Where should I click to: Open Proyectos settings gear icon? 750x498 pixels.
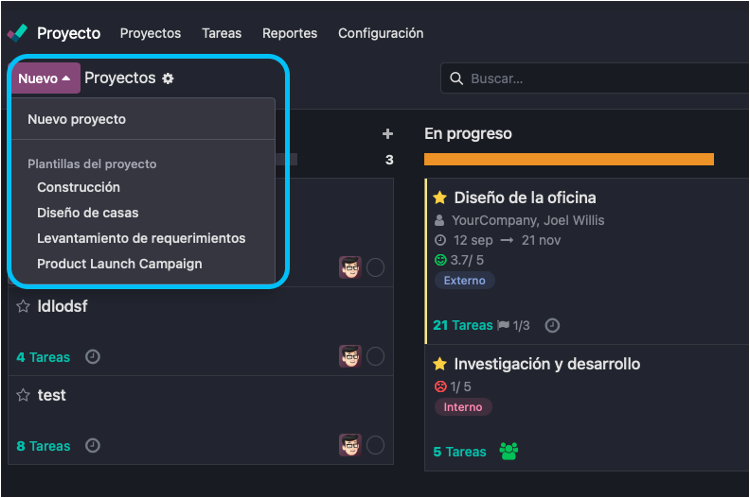tap(168, 78)
